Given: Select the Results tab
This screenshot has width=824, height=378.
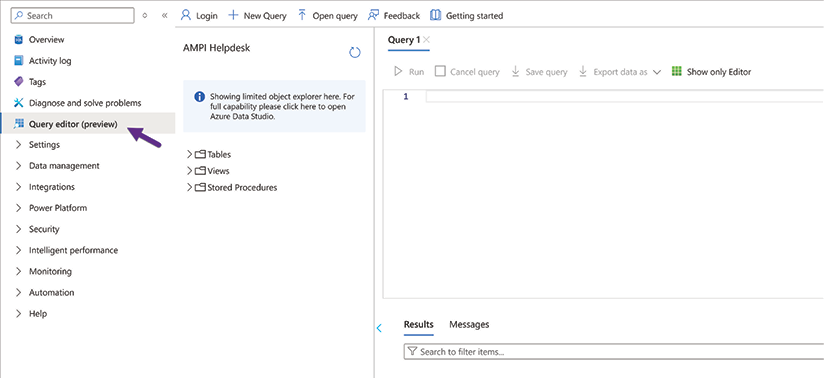Looking at the screenshot, I should 418,324.
